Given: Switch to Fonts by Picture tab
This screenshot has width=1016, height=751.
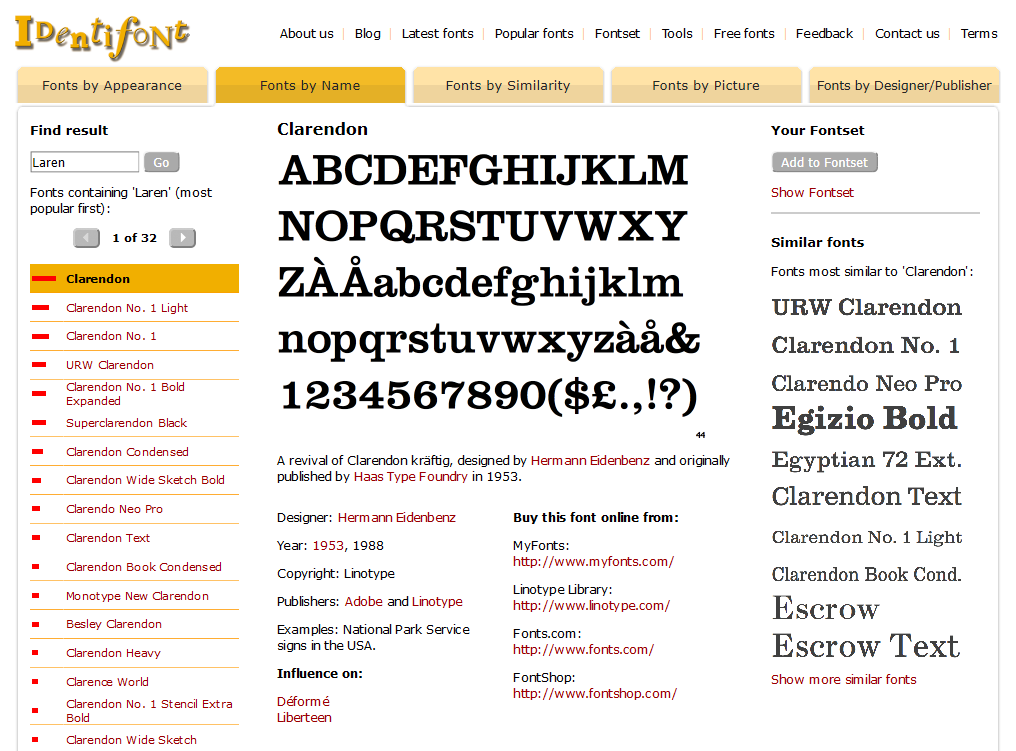Looking at the screenshot, I should (x=706, y=86).
